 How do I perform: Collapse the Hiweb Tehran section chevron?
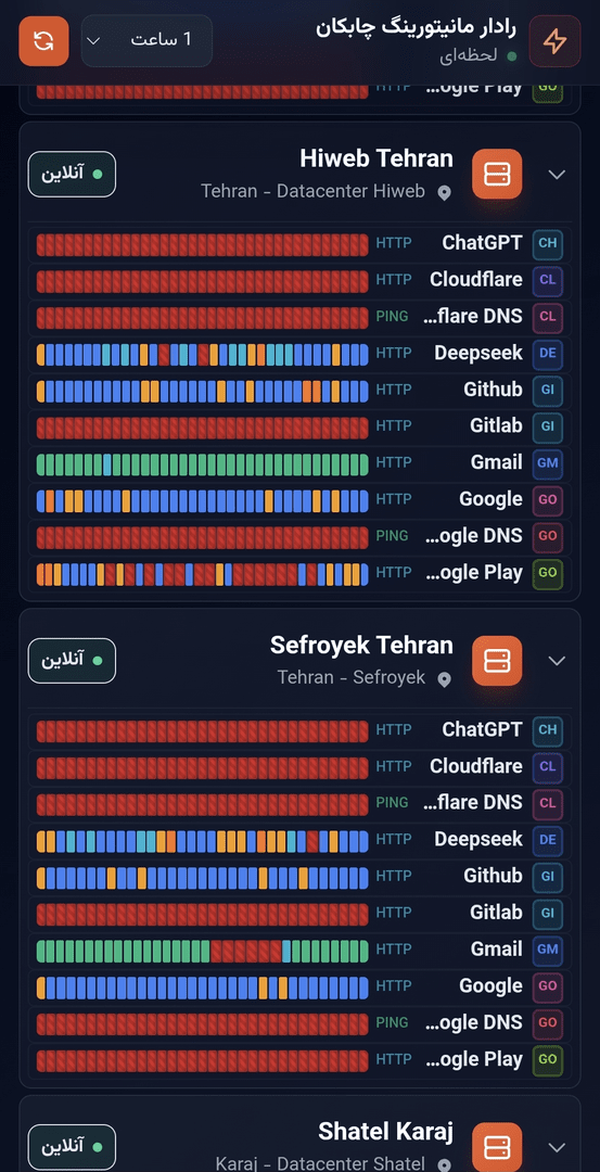click(557, 174)
